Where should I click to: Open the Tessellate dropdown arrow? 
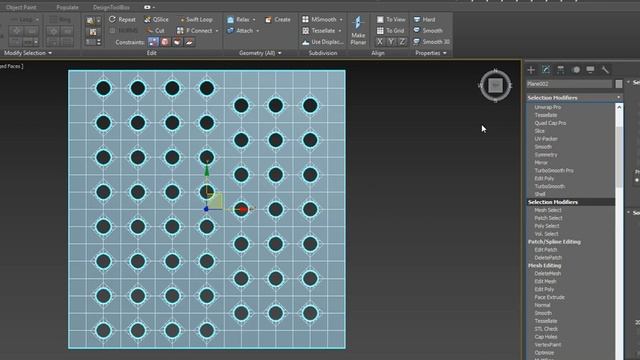[340, 31]
